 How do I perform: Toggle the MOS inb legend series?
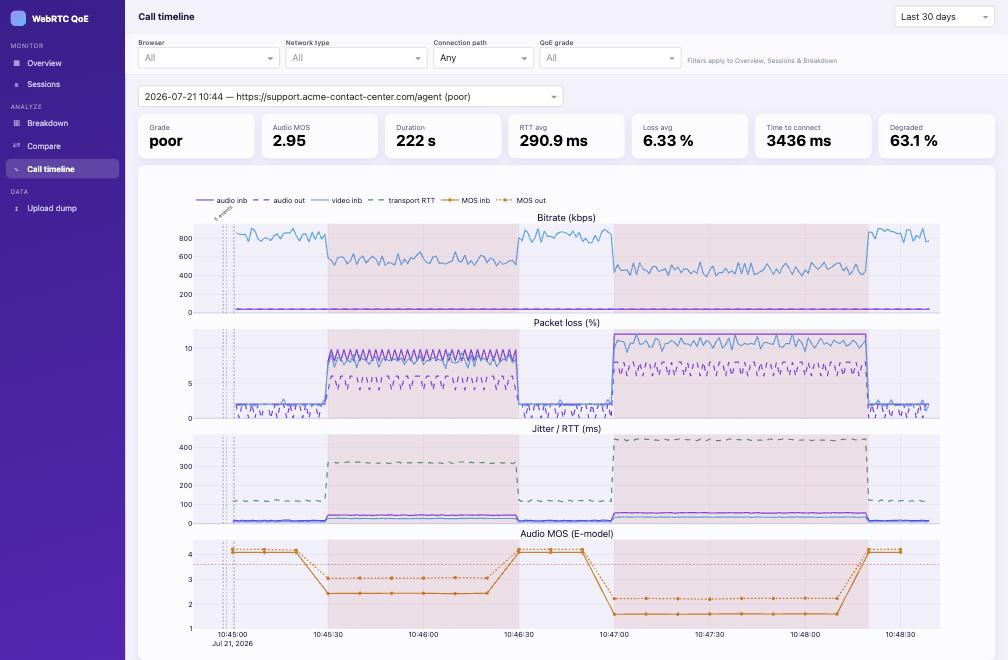point(465,201)
